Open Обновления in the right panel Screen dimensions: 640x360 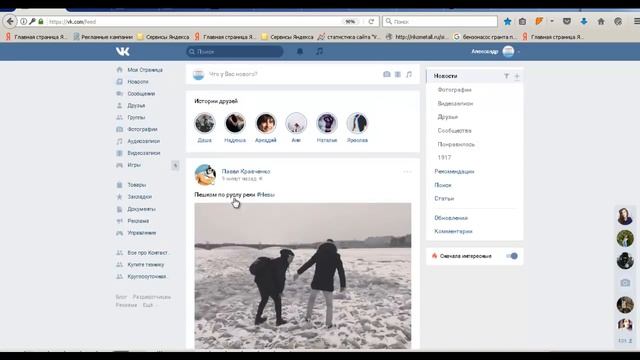click(451, 218)
